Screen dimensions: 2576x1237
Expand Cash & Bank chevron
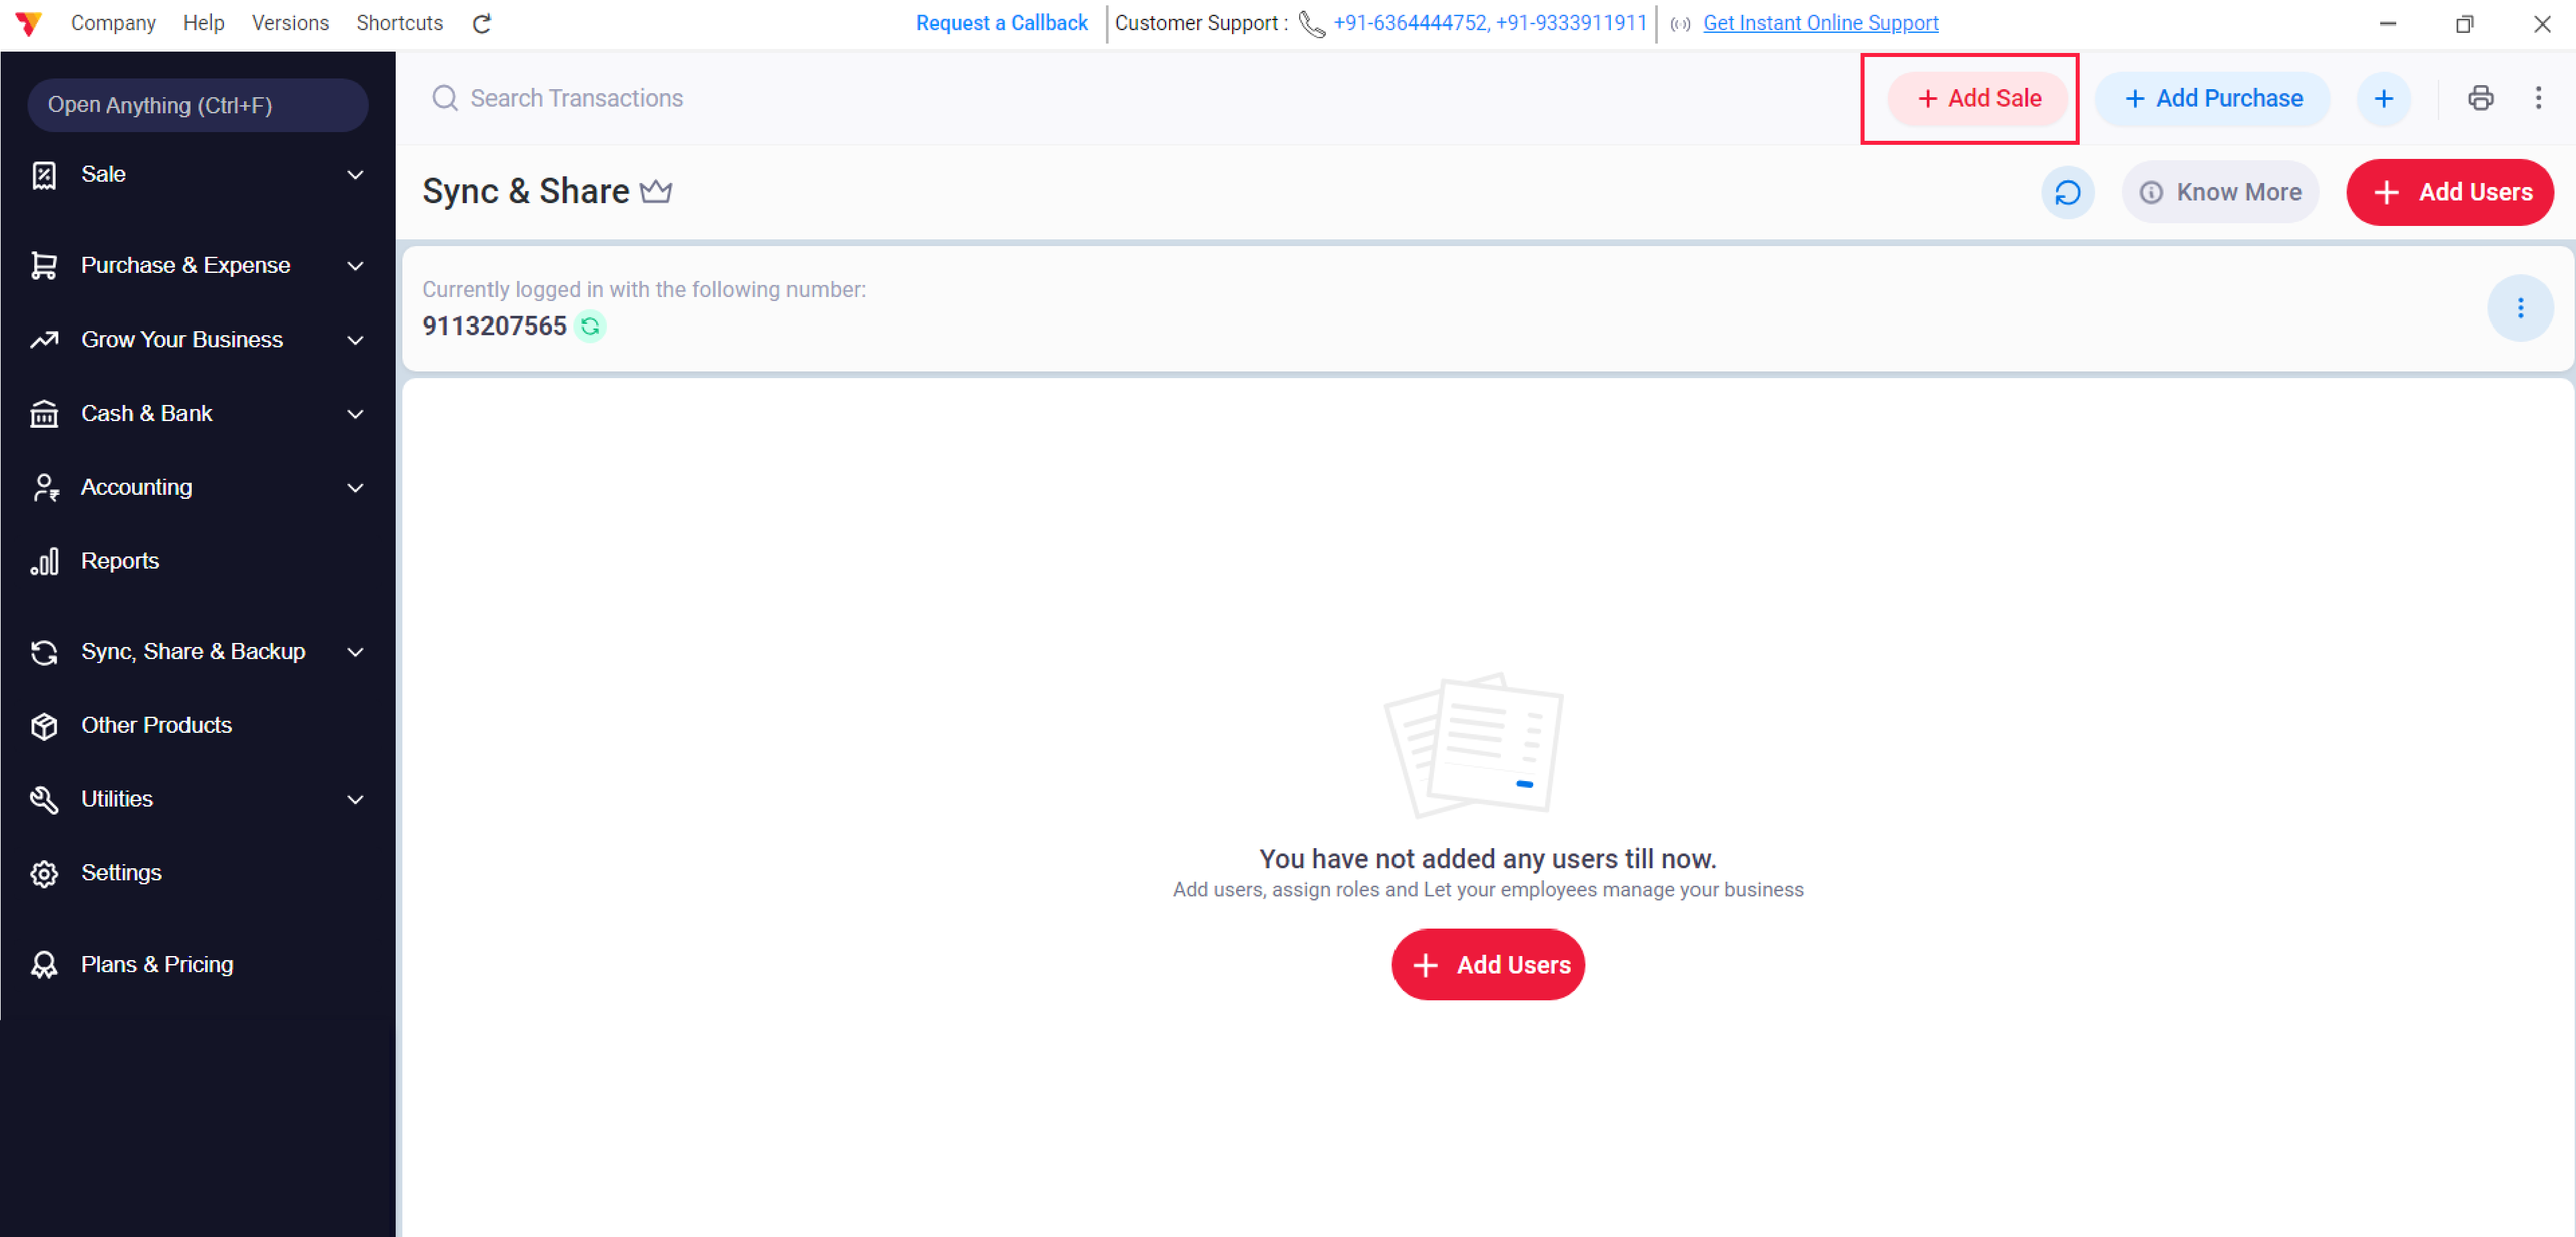355,414
